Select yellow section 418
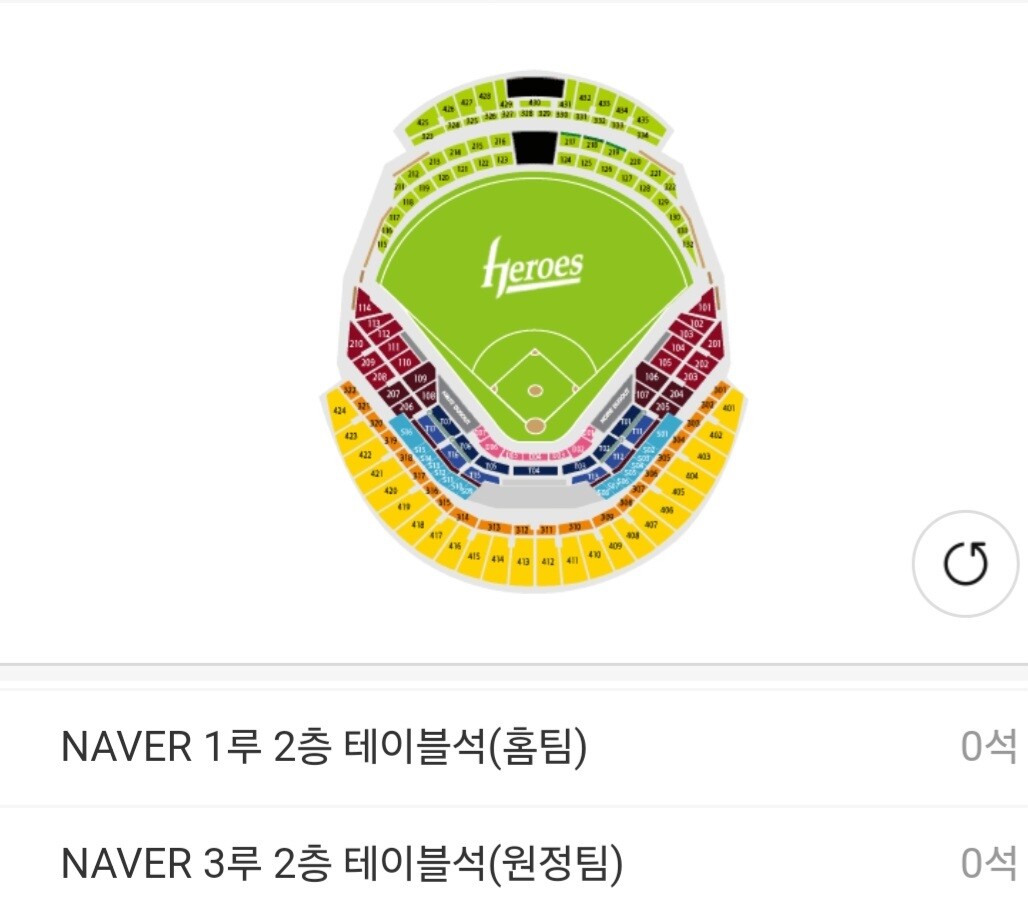The image size is (1028, 912). tap(417, 524)
